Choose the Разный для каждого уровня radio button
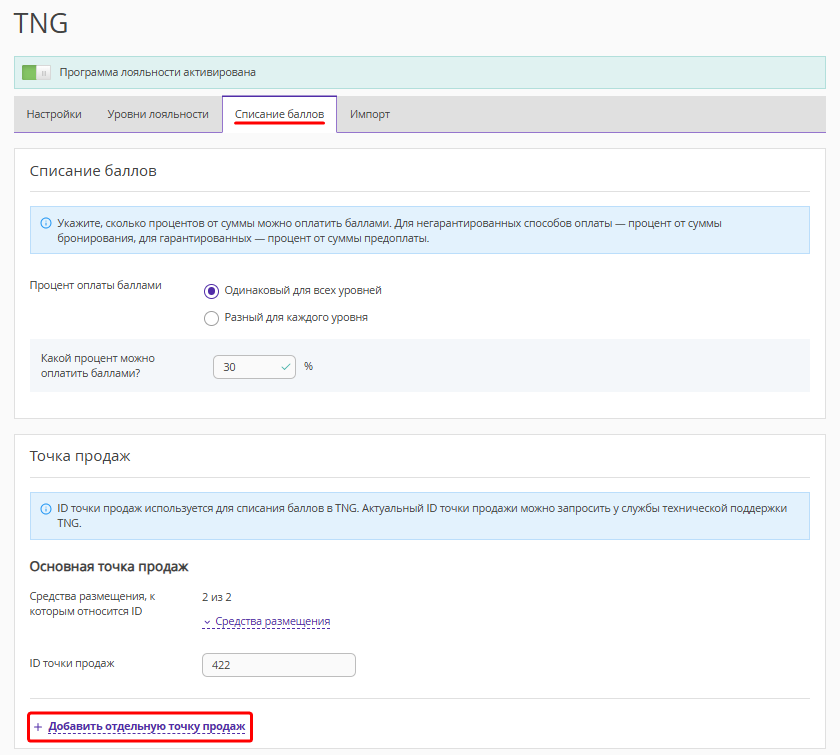This screenshot has width=840, height=755. tap(211, 318)
